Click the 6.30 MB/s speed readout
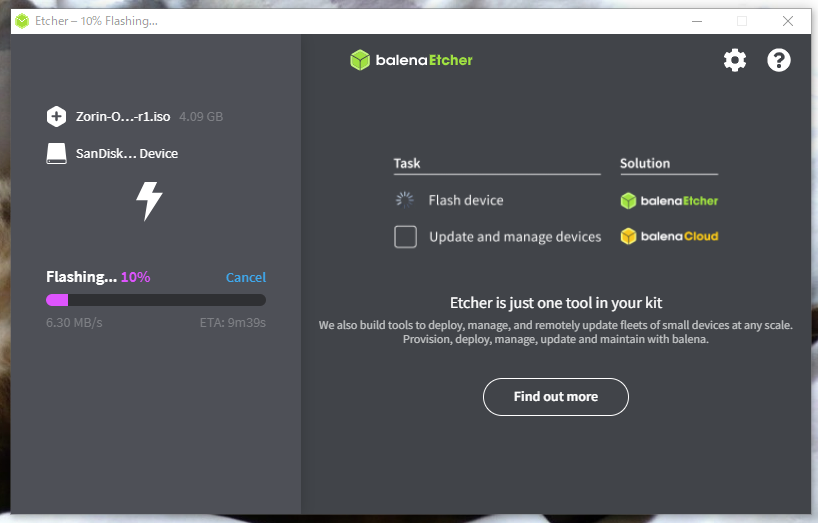 click(74, 323)
